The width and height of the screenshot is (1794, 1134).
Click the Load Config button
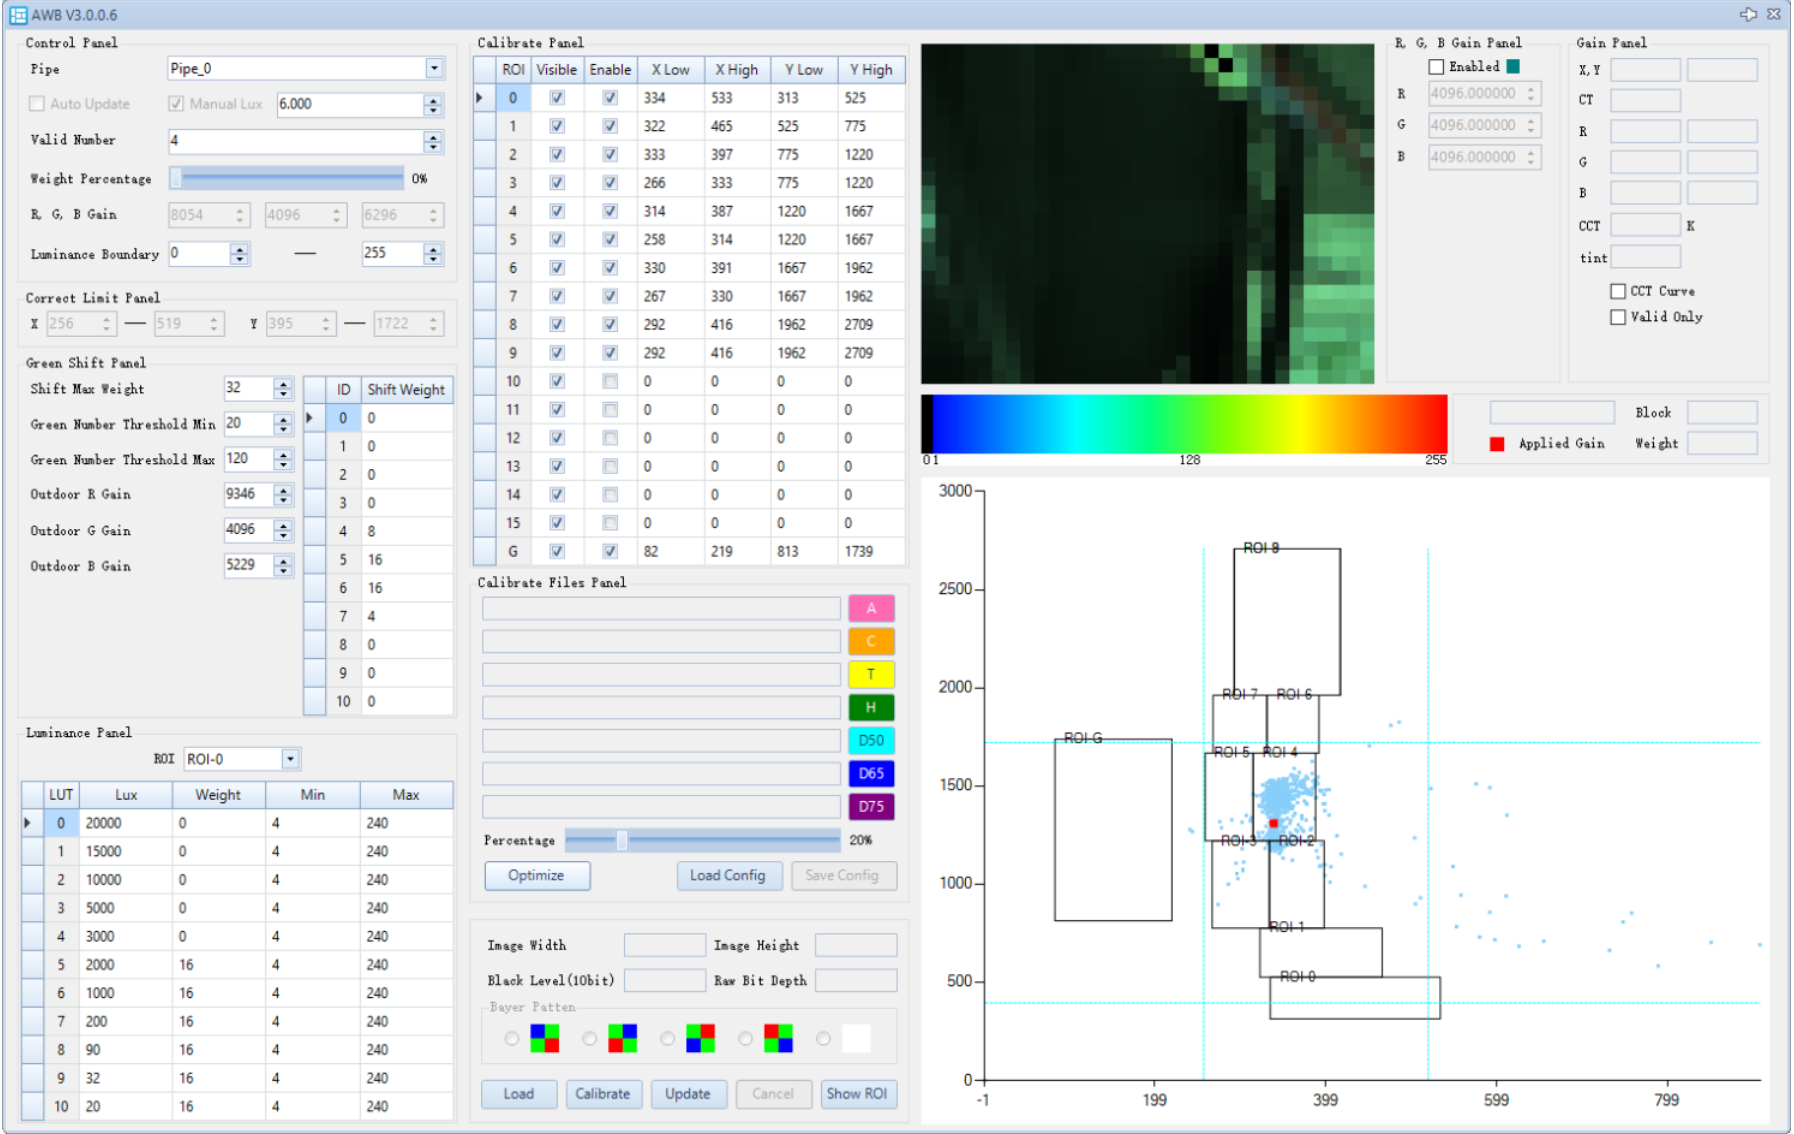tap(727, 875)
